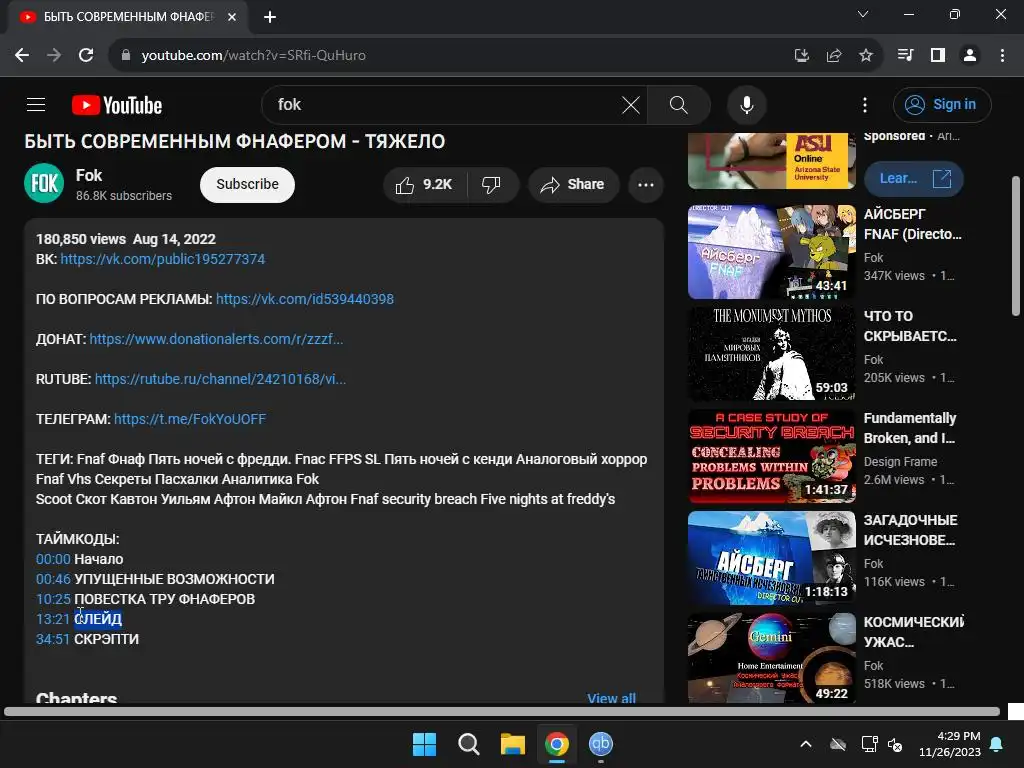Click the address bar URL
1024x768 pixels.
pyautogui.click(x=253, y=55)
